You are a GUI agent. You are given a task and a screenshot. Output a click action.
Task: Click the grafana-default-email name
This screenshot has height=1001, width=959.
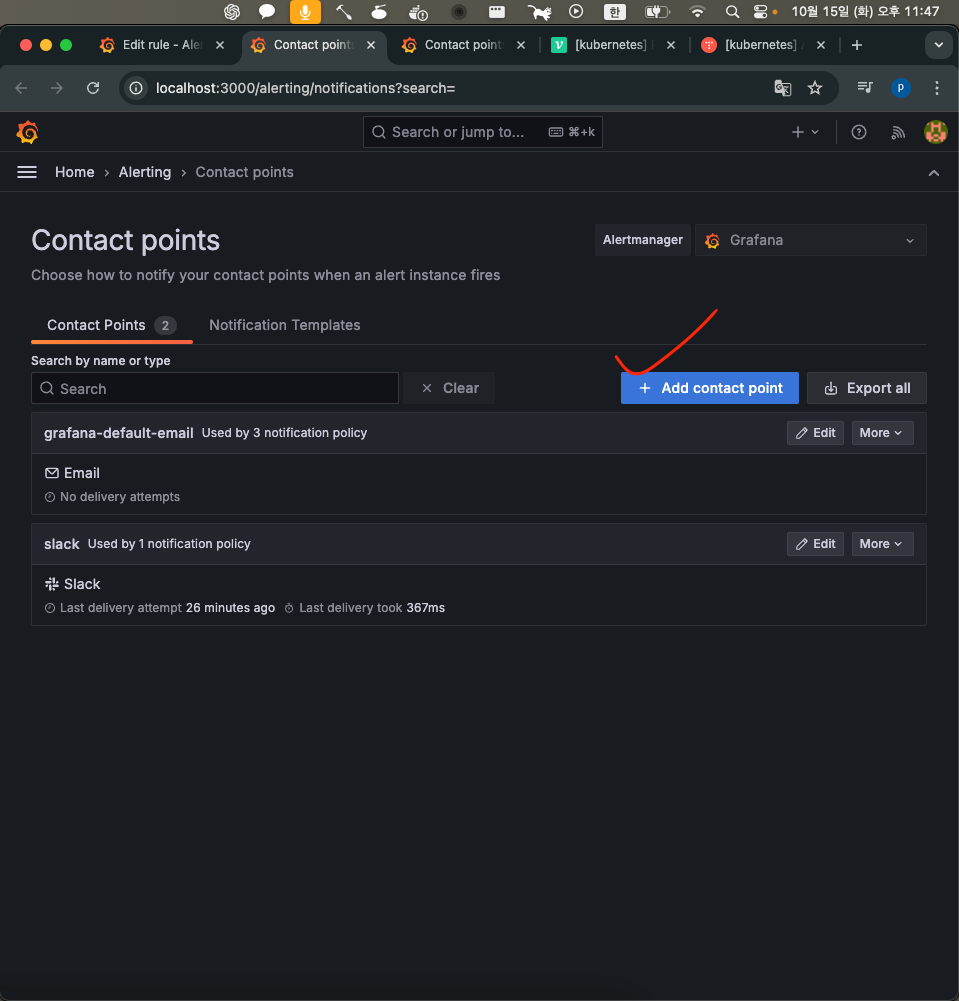point(119,433)
